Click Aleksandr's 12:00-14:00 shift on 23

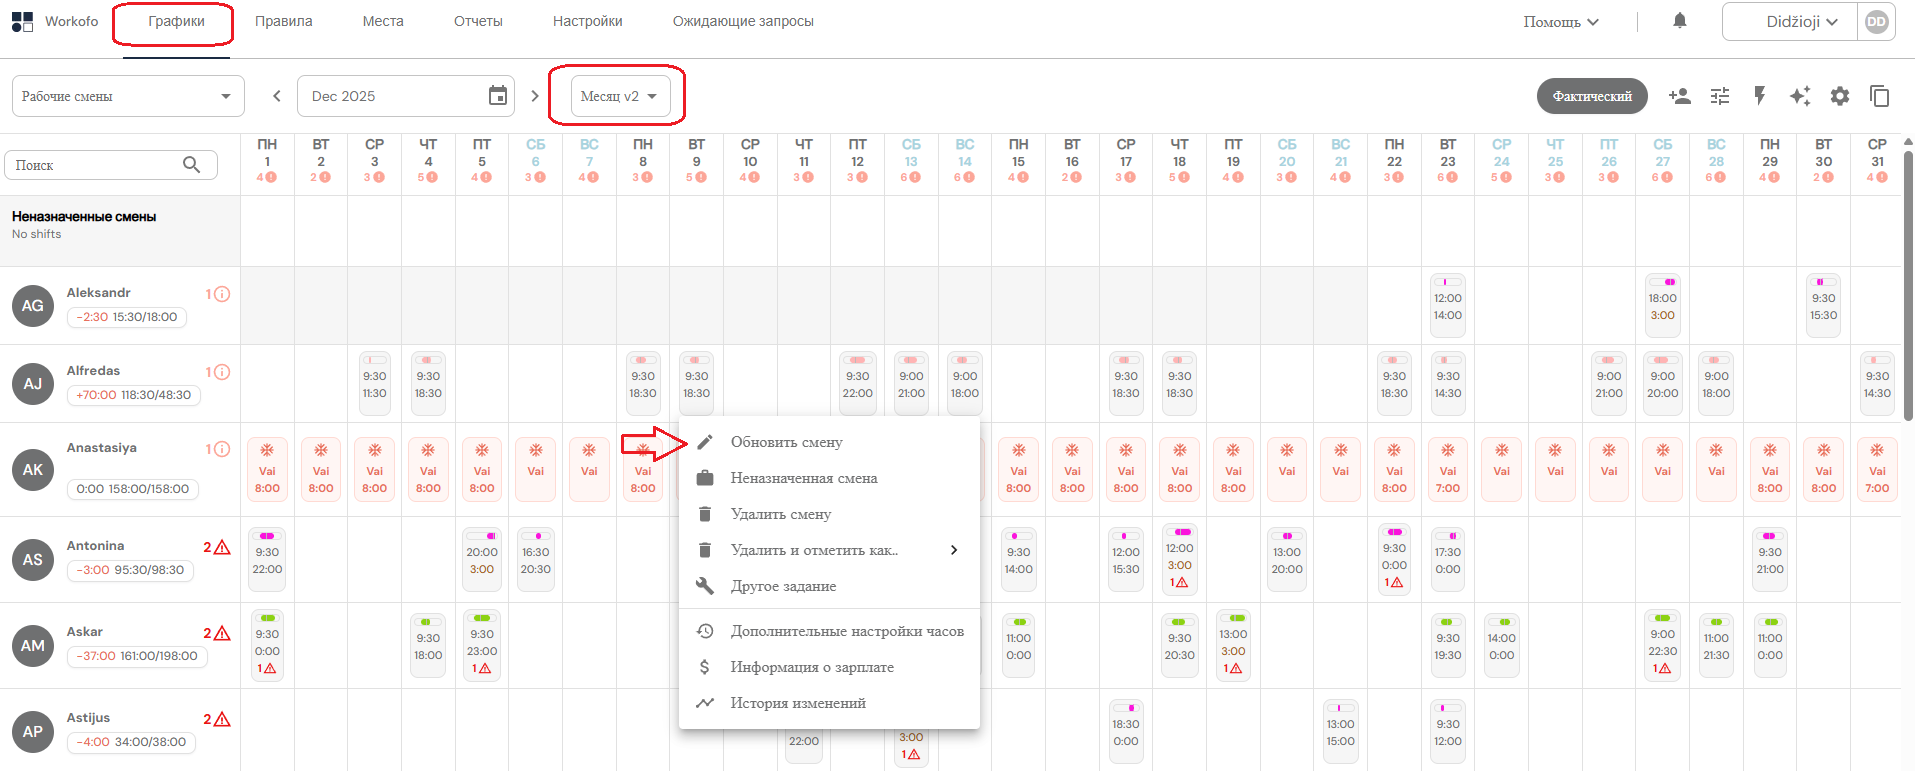pyautogui.click(x=1448, y=305)
